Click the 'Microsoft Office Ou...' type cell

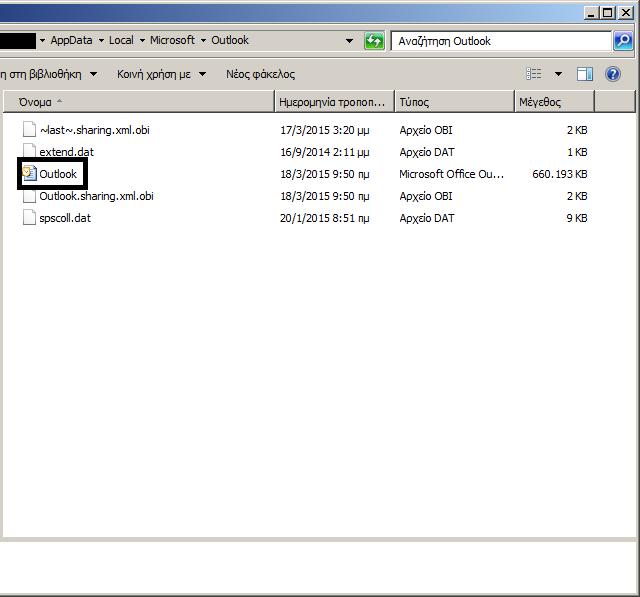[x=451, y=174]
